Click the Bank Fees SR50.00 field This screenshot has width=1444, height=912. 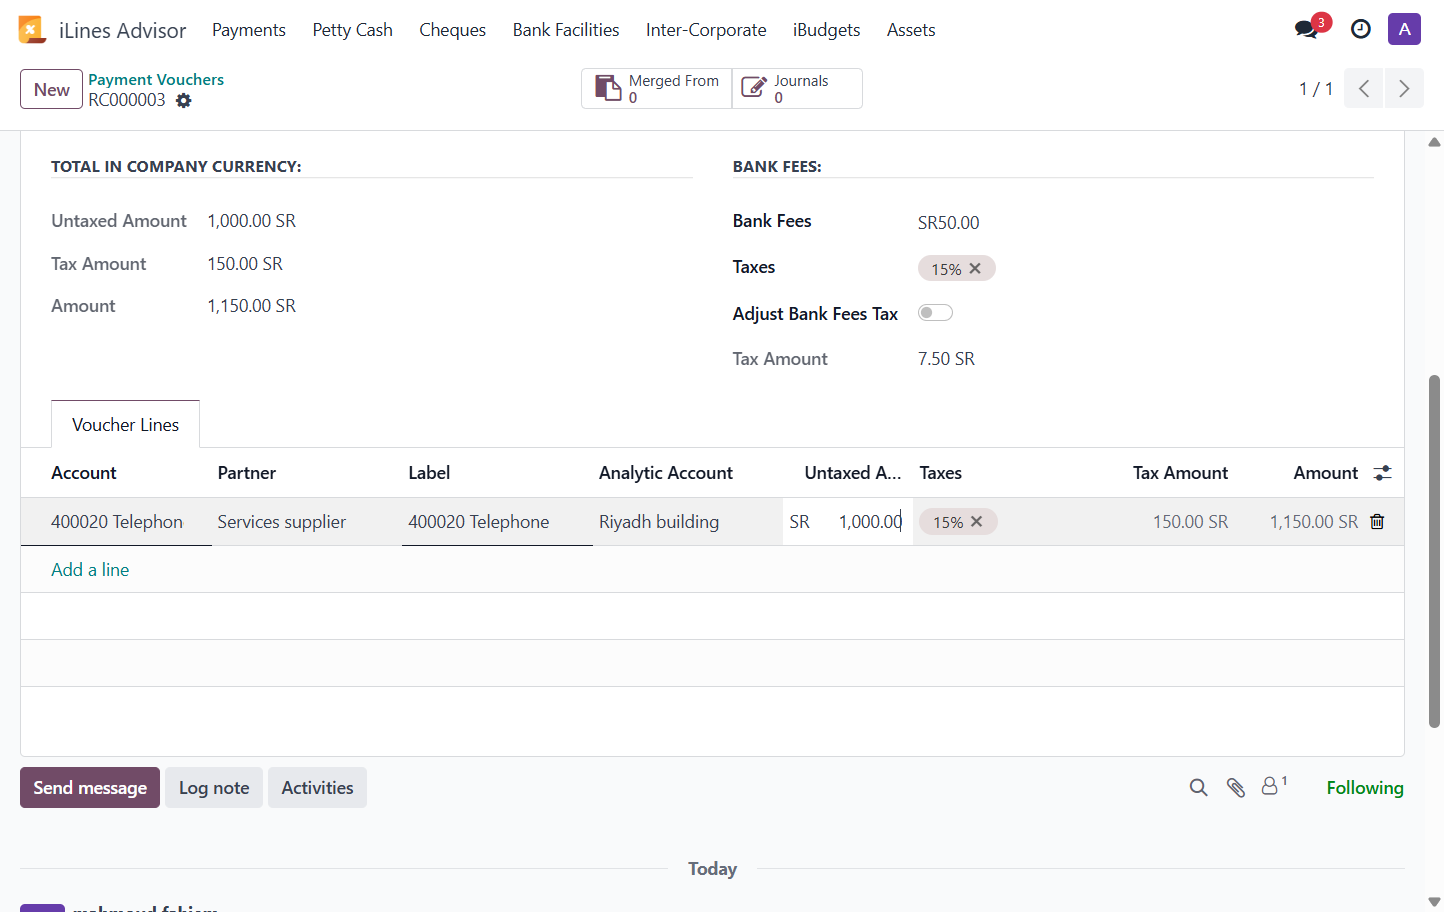tap(949, 222)
